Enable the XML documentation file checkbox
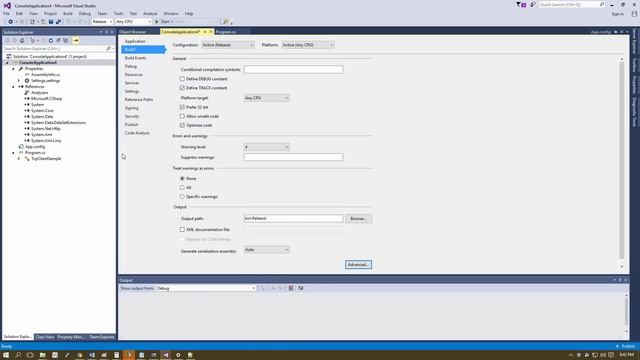This screenshot has width=640, height=360. click(182, 229)
